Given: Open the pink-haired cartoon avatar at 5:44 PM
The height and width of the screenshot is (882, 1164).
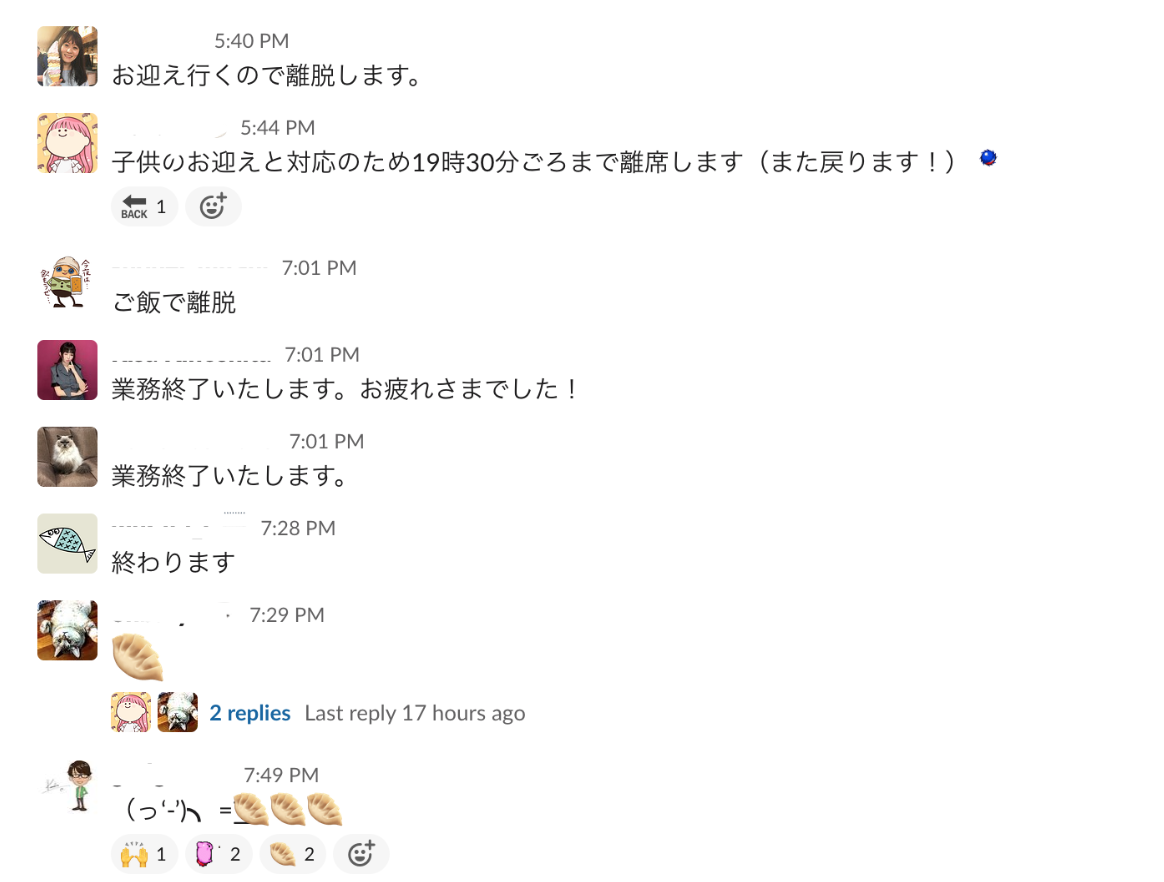Looking at the screenshot, I should [68, 143].
